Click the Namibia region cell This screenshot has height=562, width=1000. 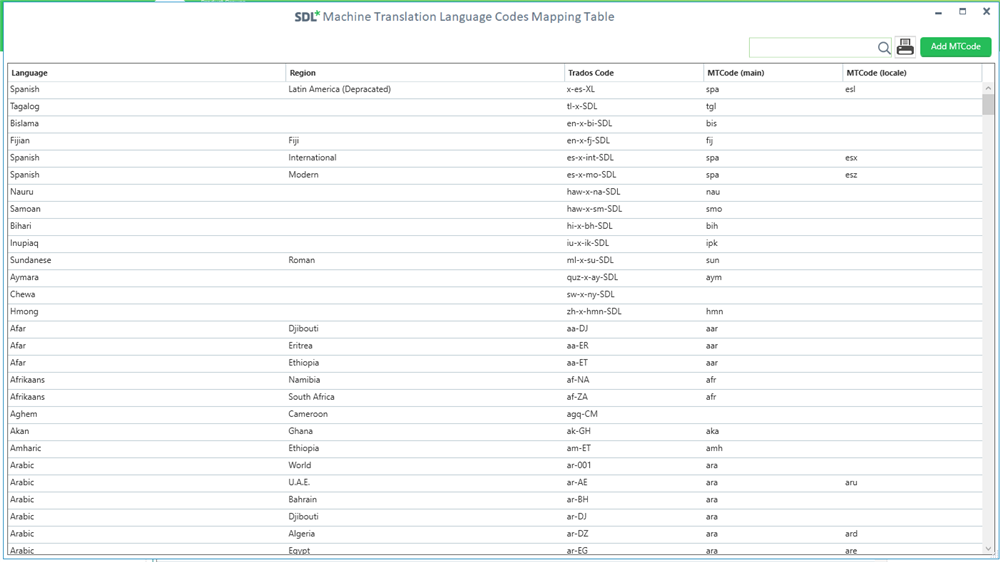coord(304,380)
